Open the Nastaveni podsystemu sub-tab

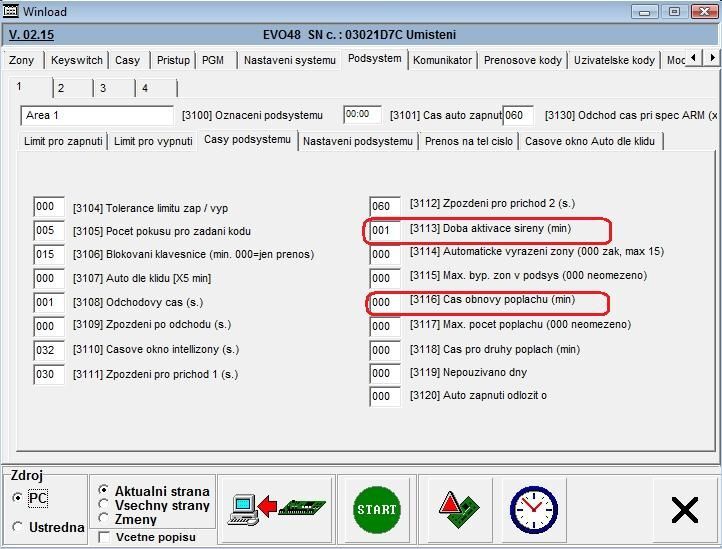[x=358, y=141]
